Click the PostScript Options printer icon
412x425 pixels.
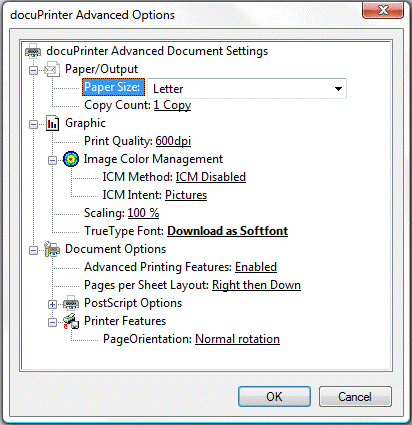click(x=71, y=303)
